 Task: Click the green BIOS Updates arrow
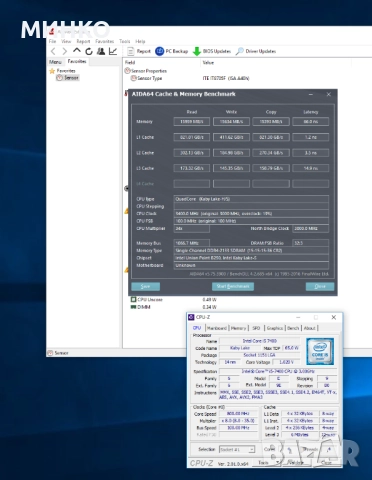point(197,51)
